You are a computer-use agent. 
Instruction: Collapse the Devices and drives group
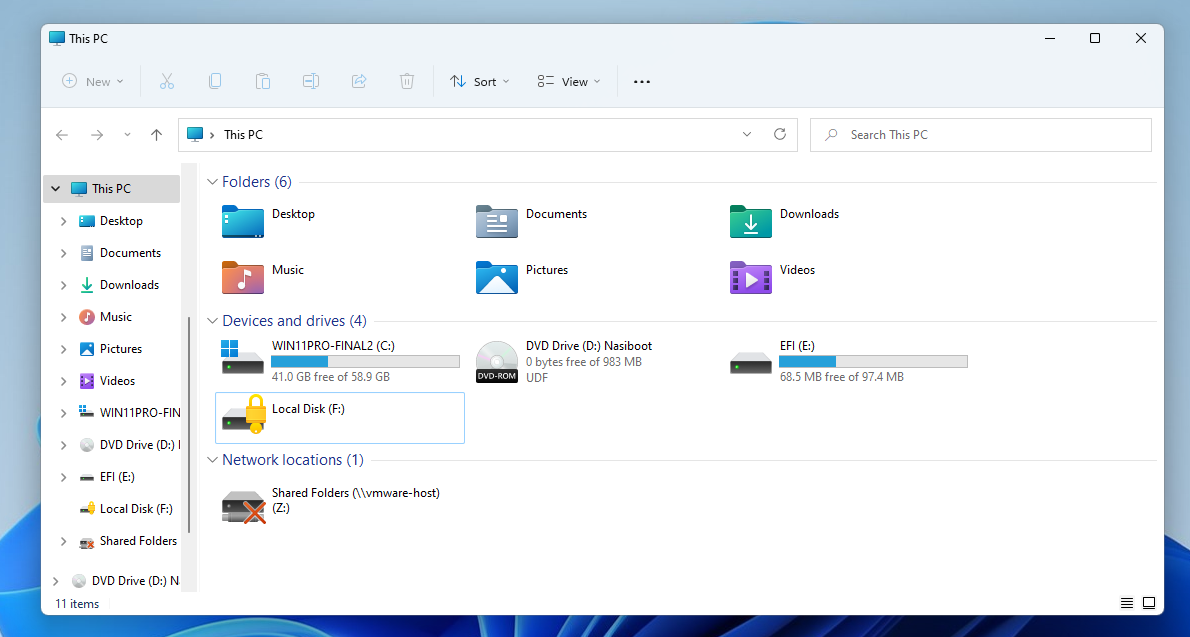pyautogui.click(x=212, y=321)
